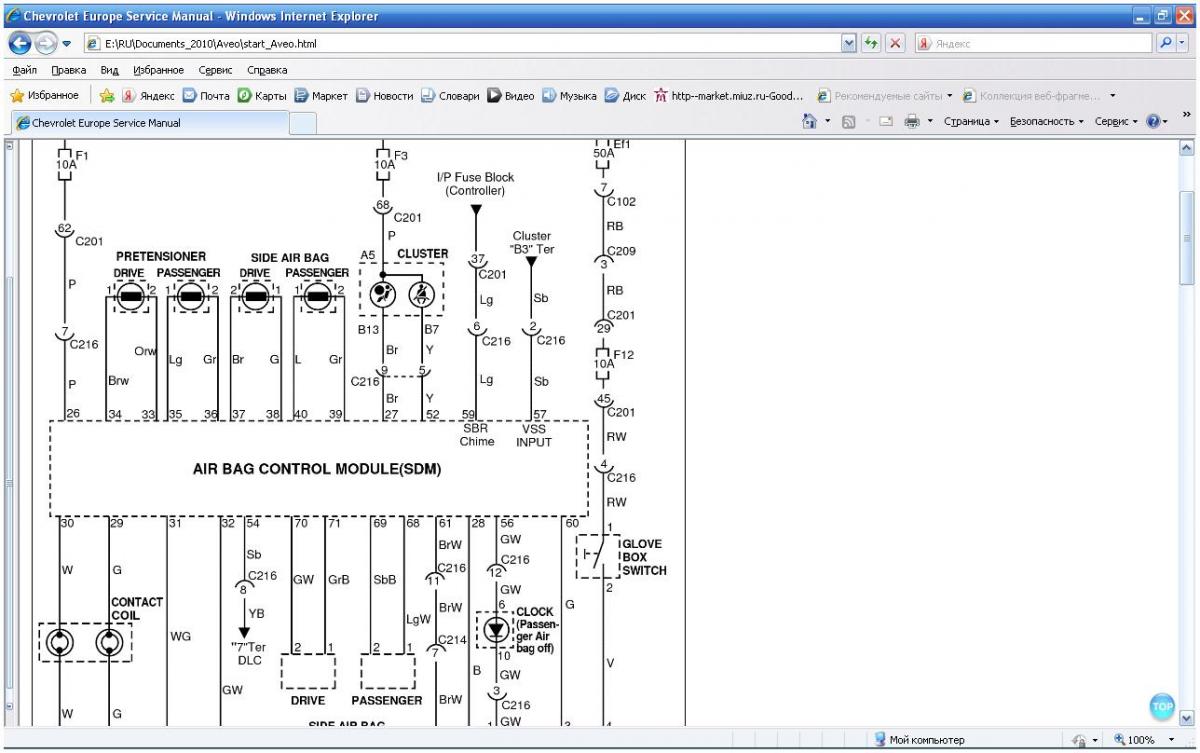Click the Help question mark icon
Viewport: 1200px width, 753px height.
[x=1153, y=121]
